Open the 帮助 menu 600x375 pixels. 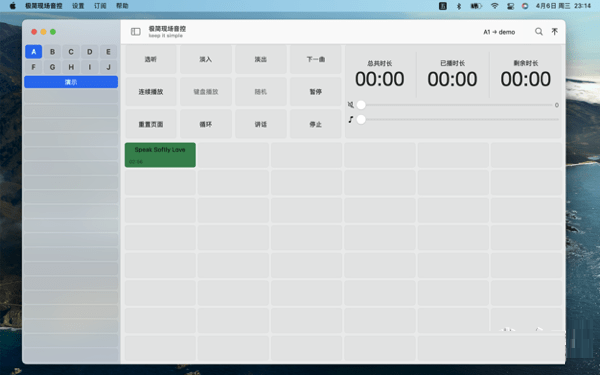coord(122,6)
